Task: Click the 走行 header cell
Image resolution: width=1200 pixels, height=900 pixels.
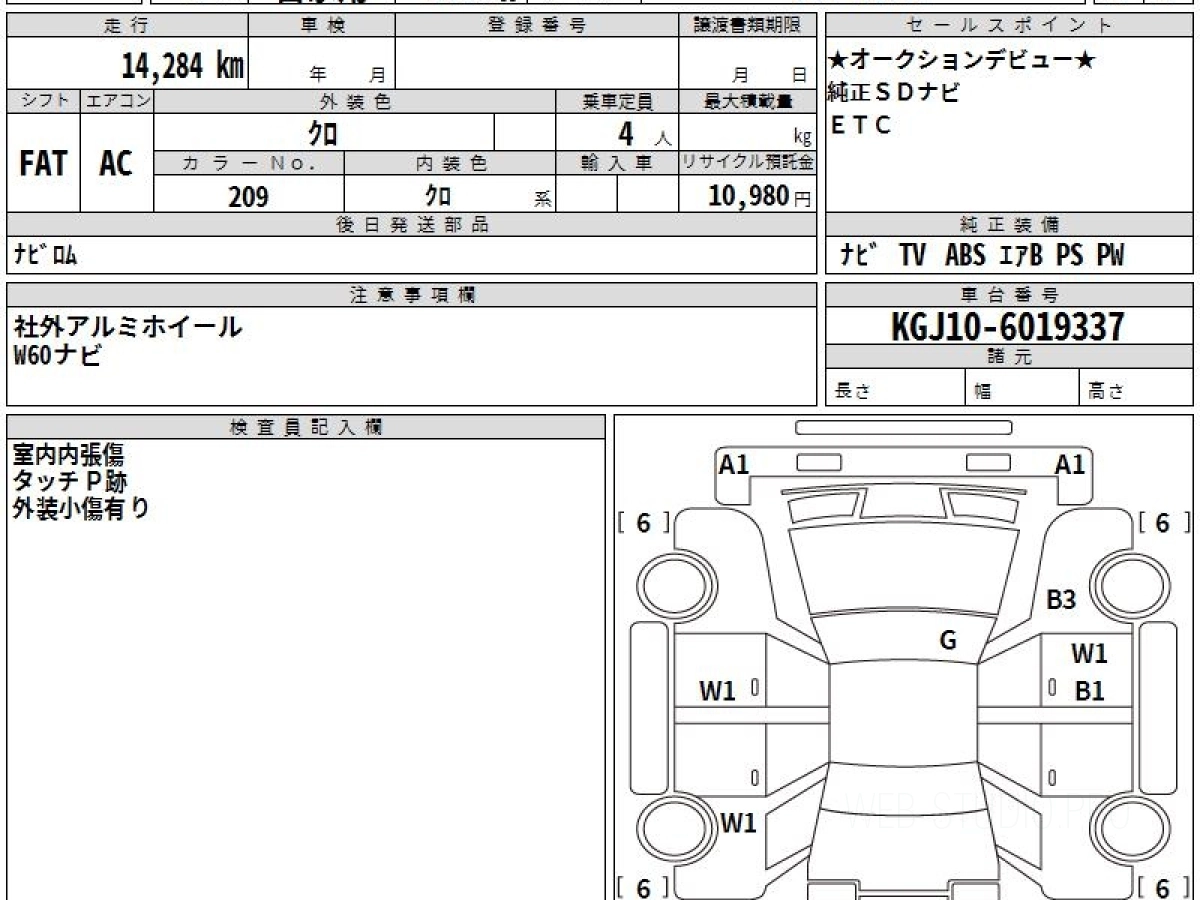Action: point(127,26)
